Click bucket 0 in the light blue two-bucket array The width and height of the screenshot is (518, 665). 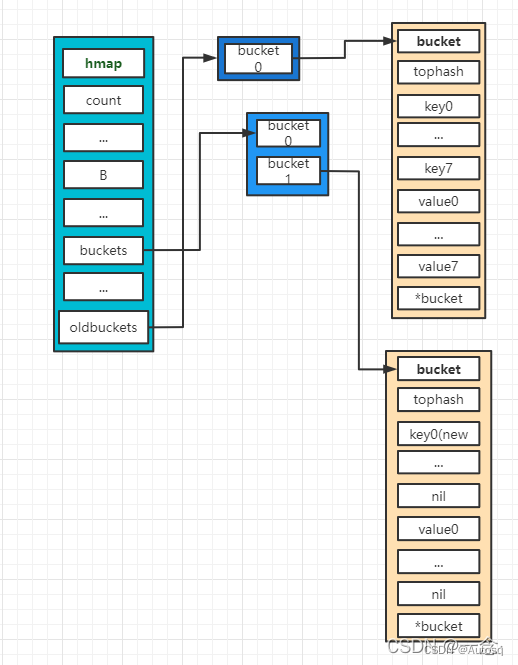coord(288,133)
